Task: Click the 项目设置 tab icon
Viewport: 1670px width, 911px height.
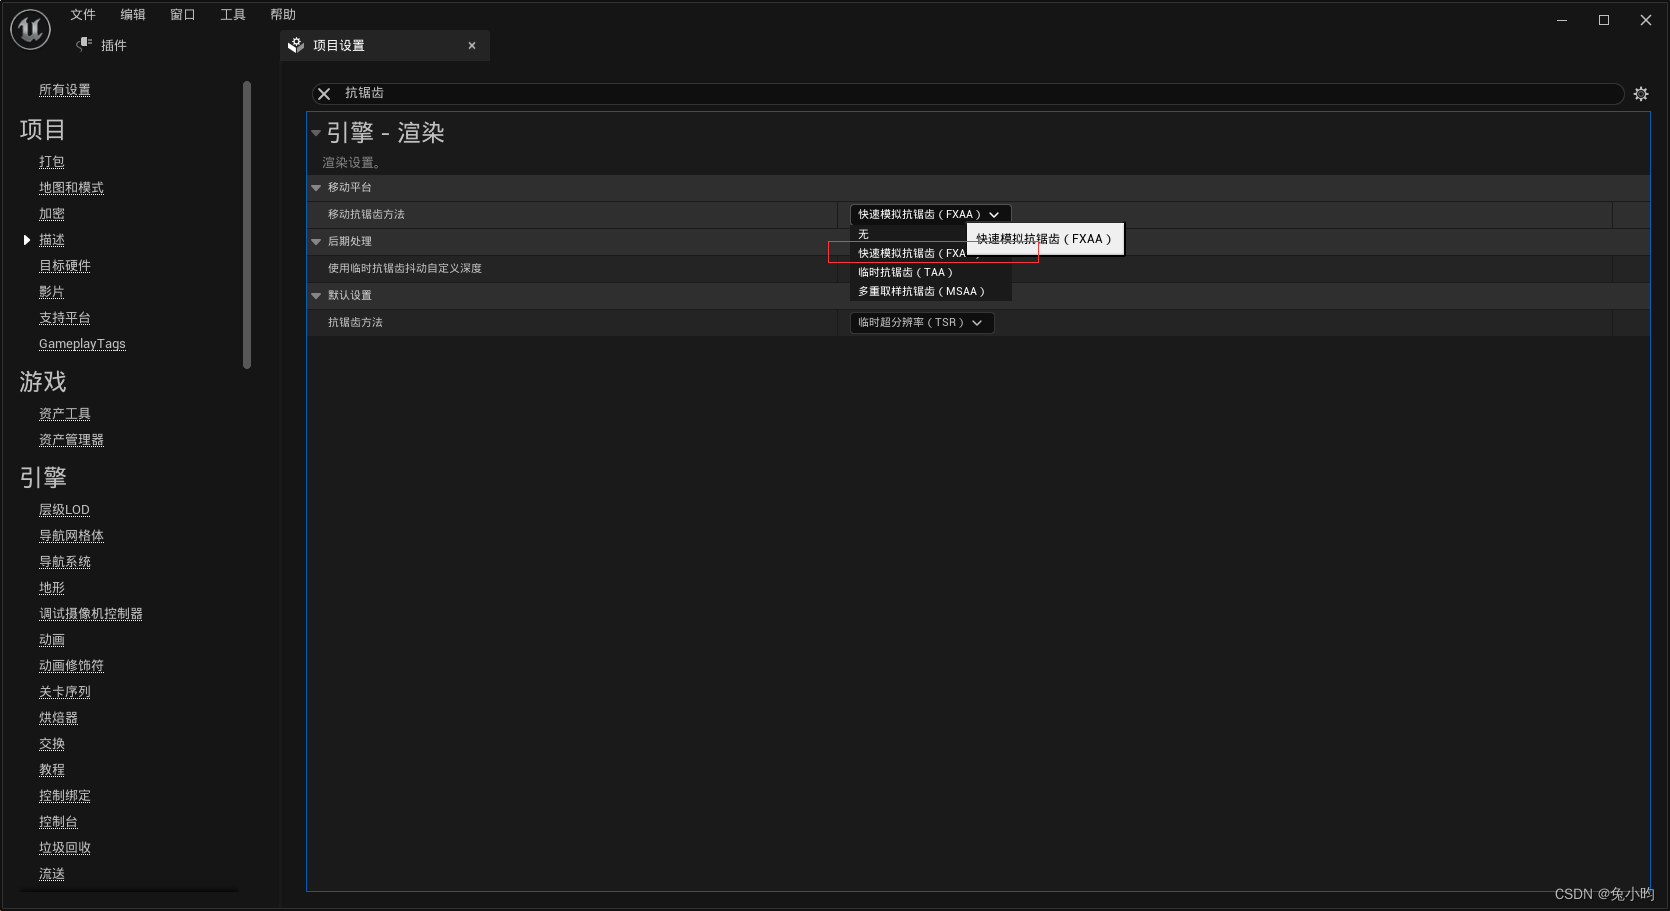Action: 296,45
